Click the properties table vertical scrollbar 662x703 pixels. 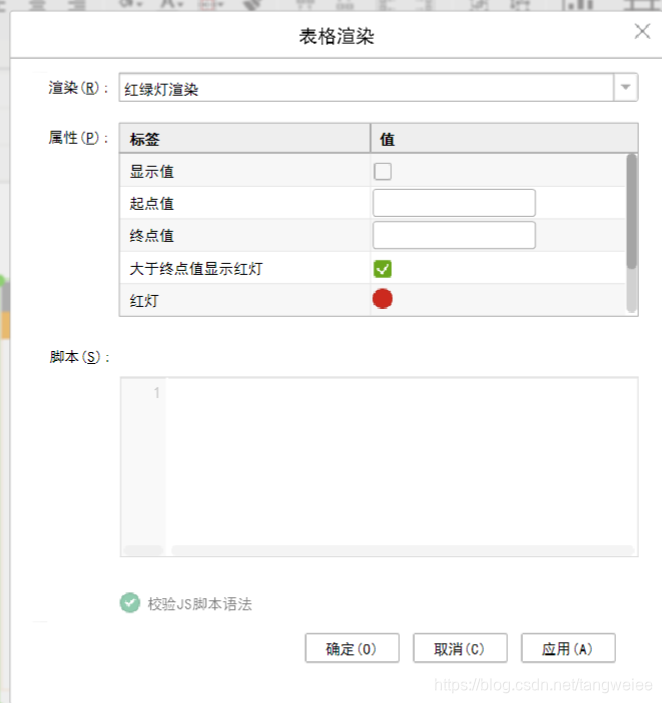coord(632,212)
